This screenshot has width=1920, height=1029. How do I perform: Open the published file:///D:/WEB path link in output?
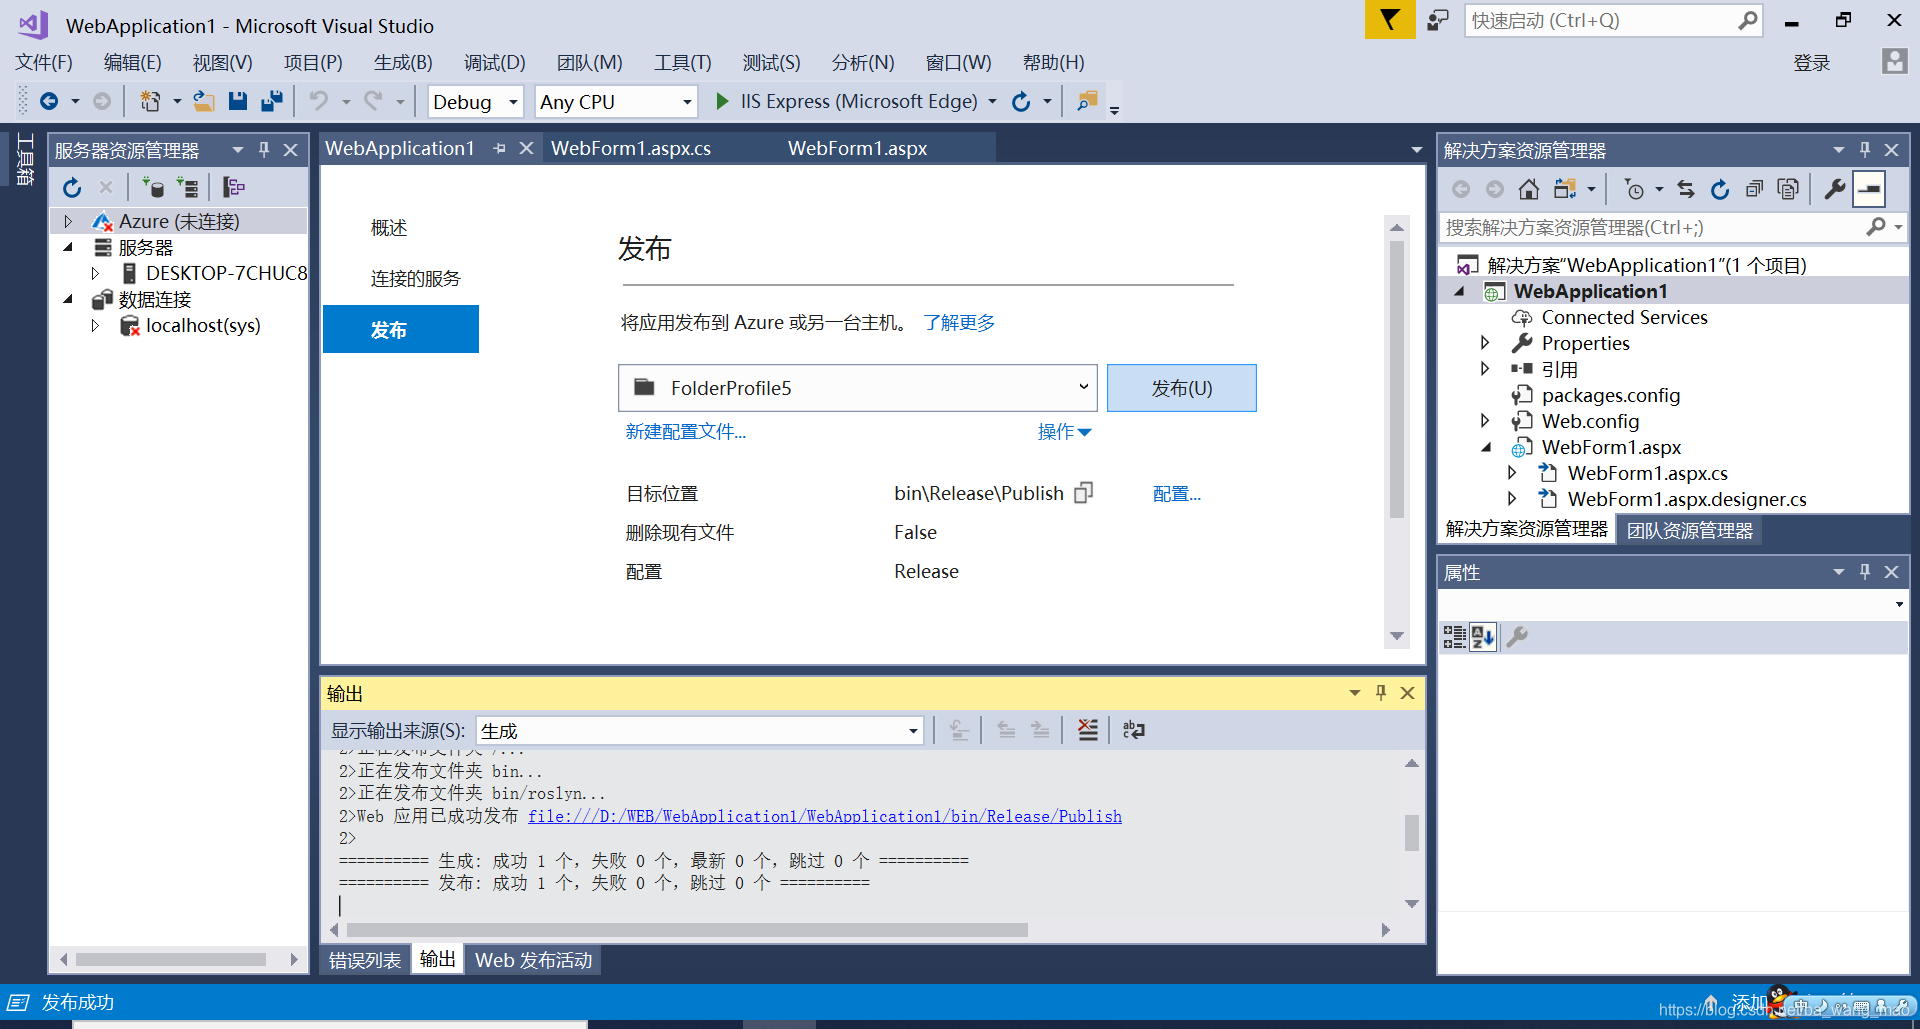pyautogui.click(x=825, y=816)
